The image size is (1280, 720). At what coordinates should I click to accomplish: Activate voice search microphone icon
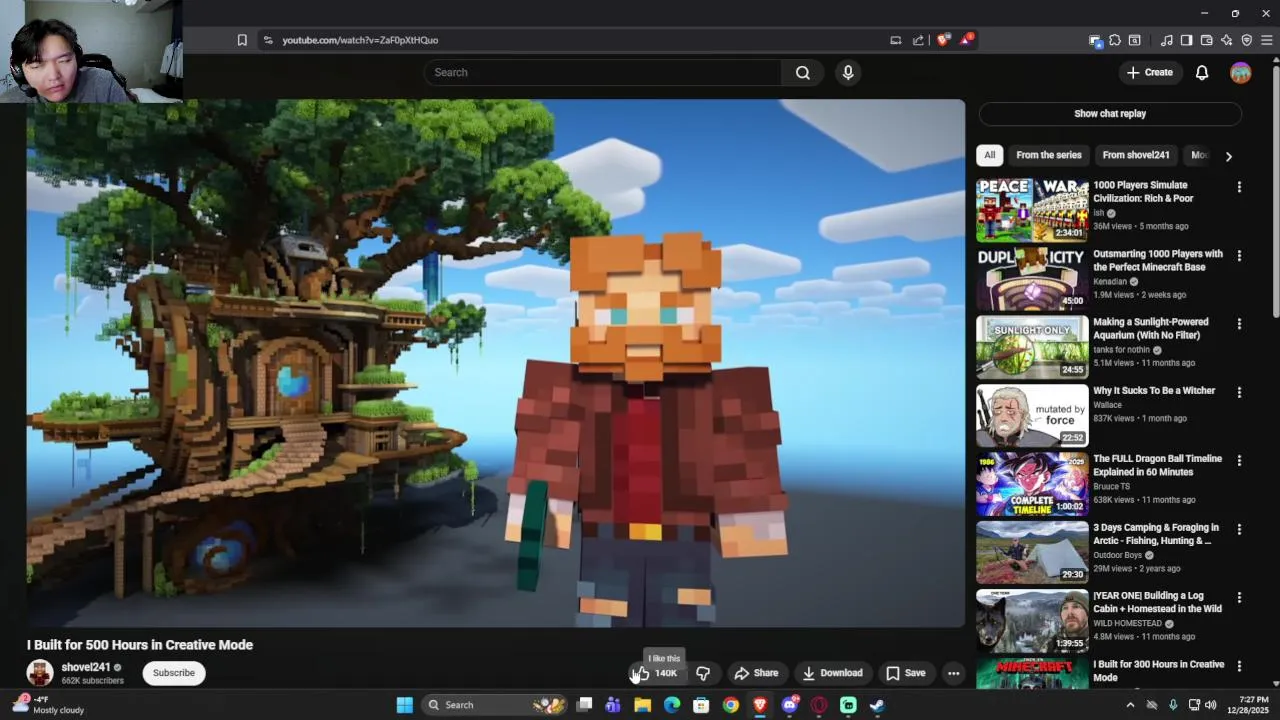848,72
